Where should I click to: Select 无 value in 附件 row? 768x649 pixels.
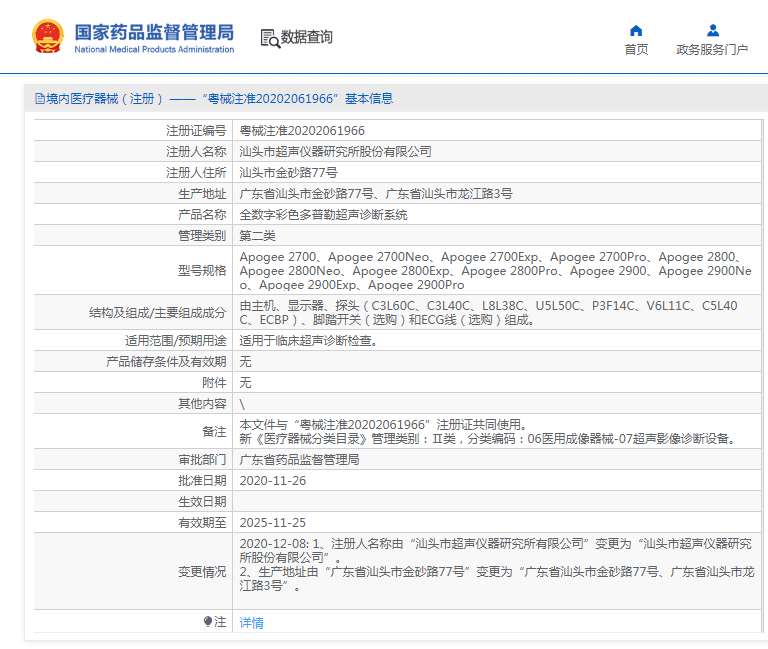point(245,383)
